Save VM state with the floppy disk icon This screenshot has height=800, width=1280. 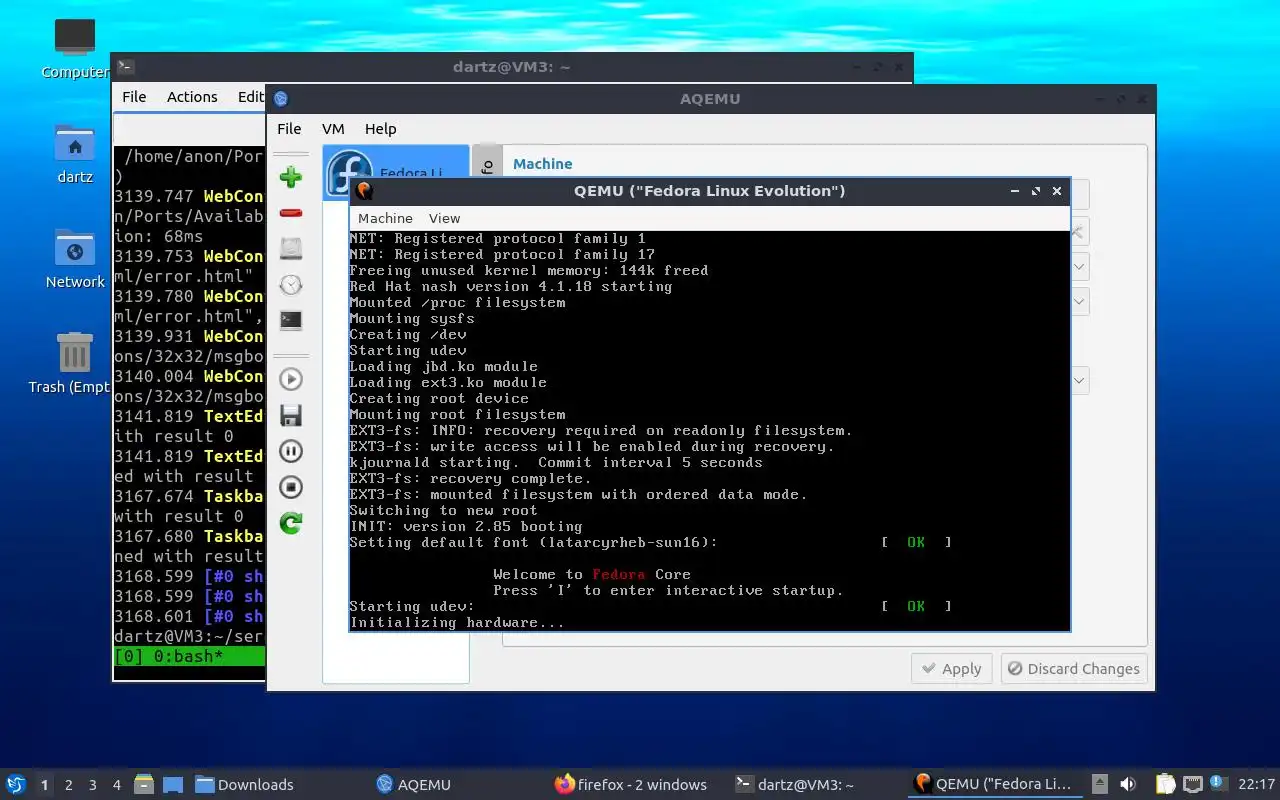coord(291,415)
